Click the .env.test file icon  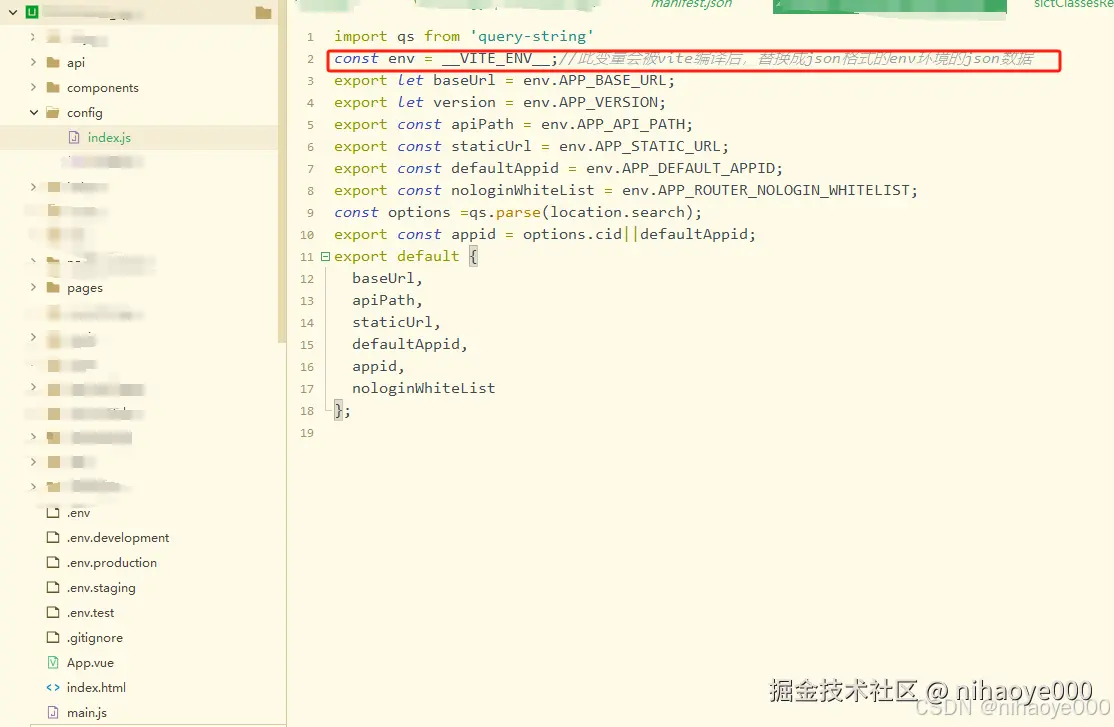(53, 612)
